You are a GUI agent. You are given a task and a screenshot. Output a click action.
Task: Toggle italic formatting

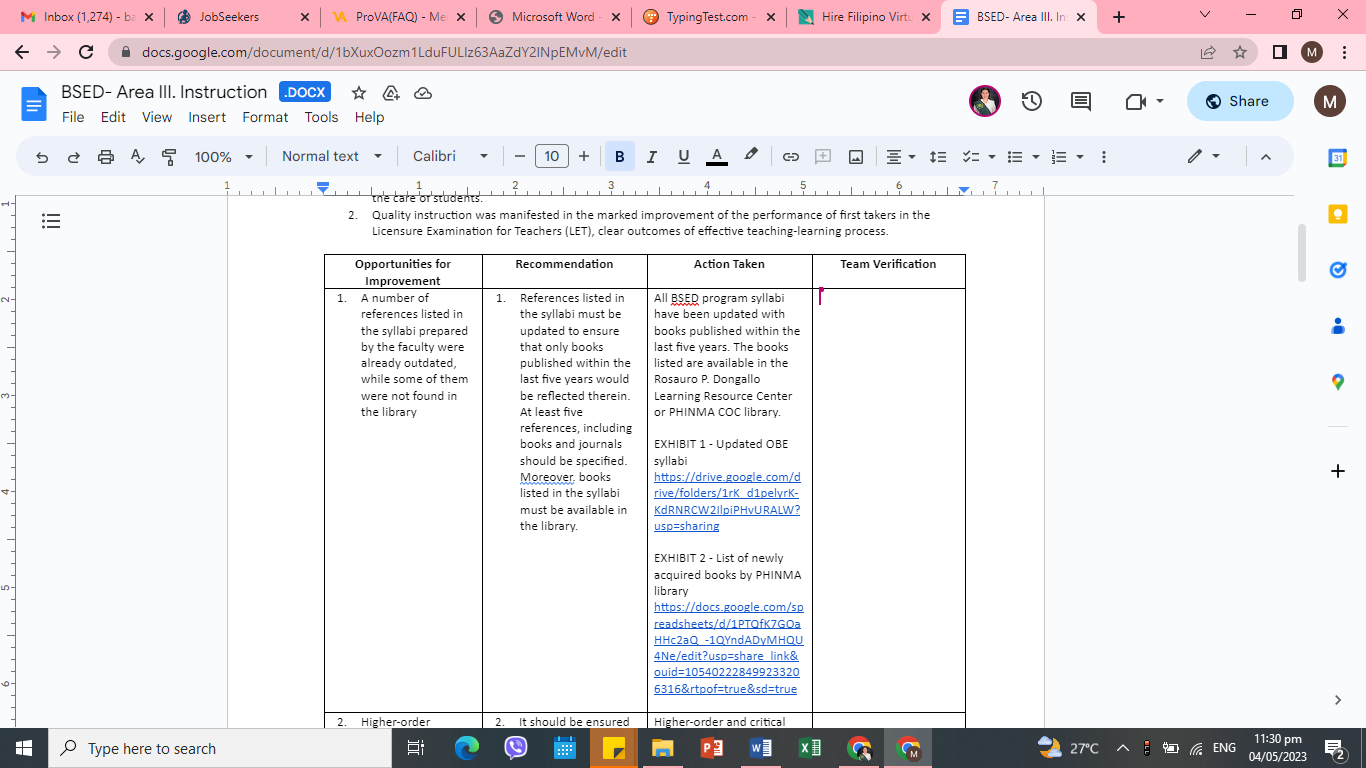pos(652,157)
